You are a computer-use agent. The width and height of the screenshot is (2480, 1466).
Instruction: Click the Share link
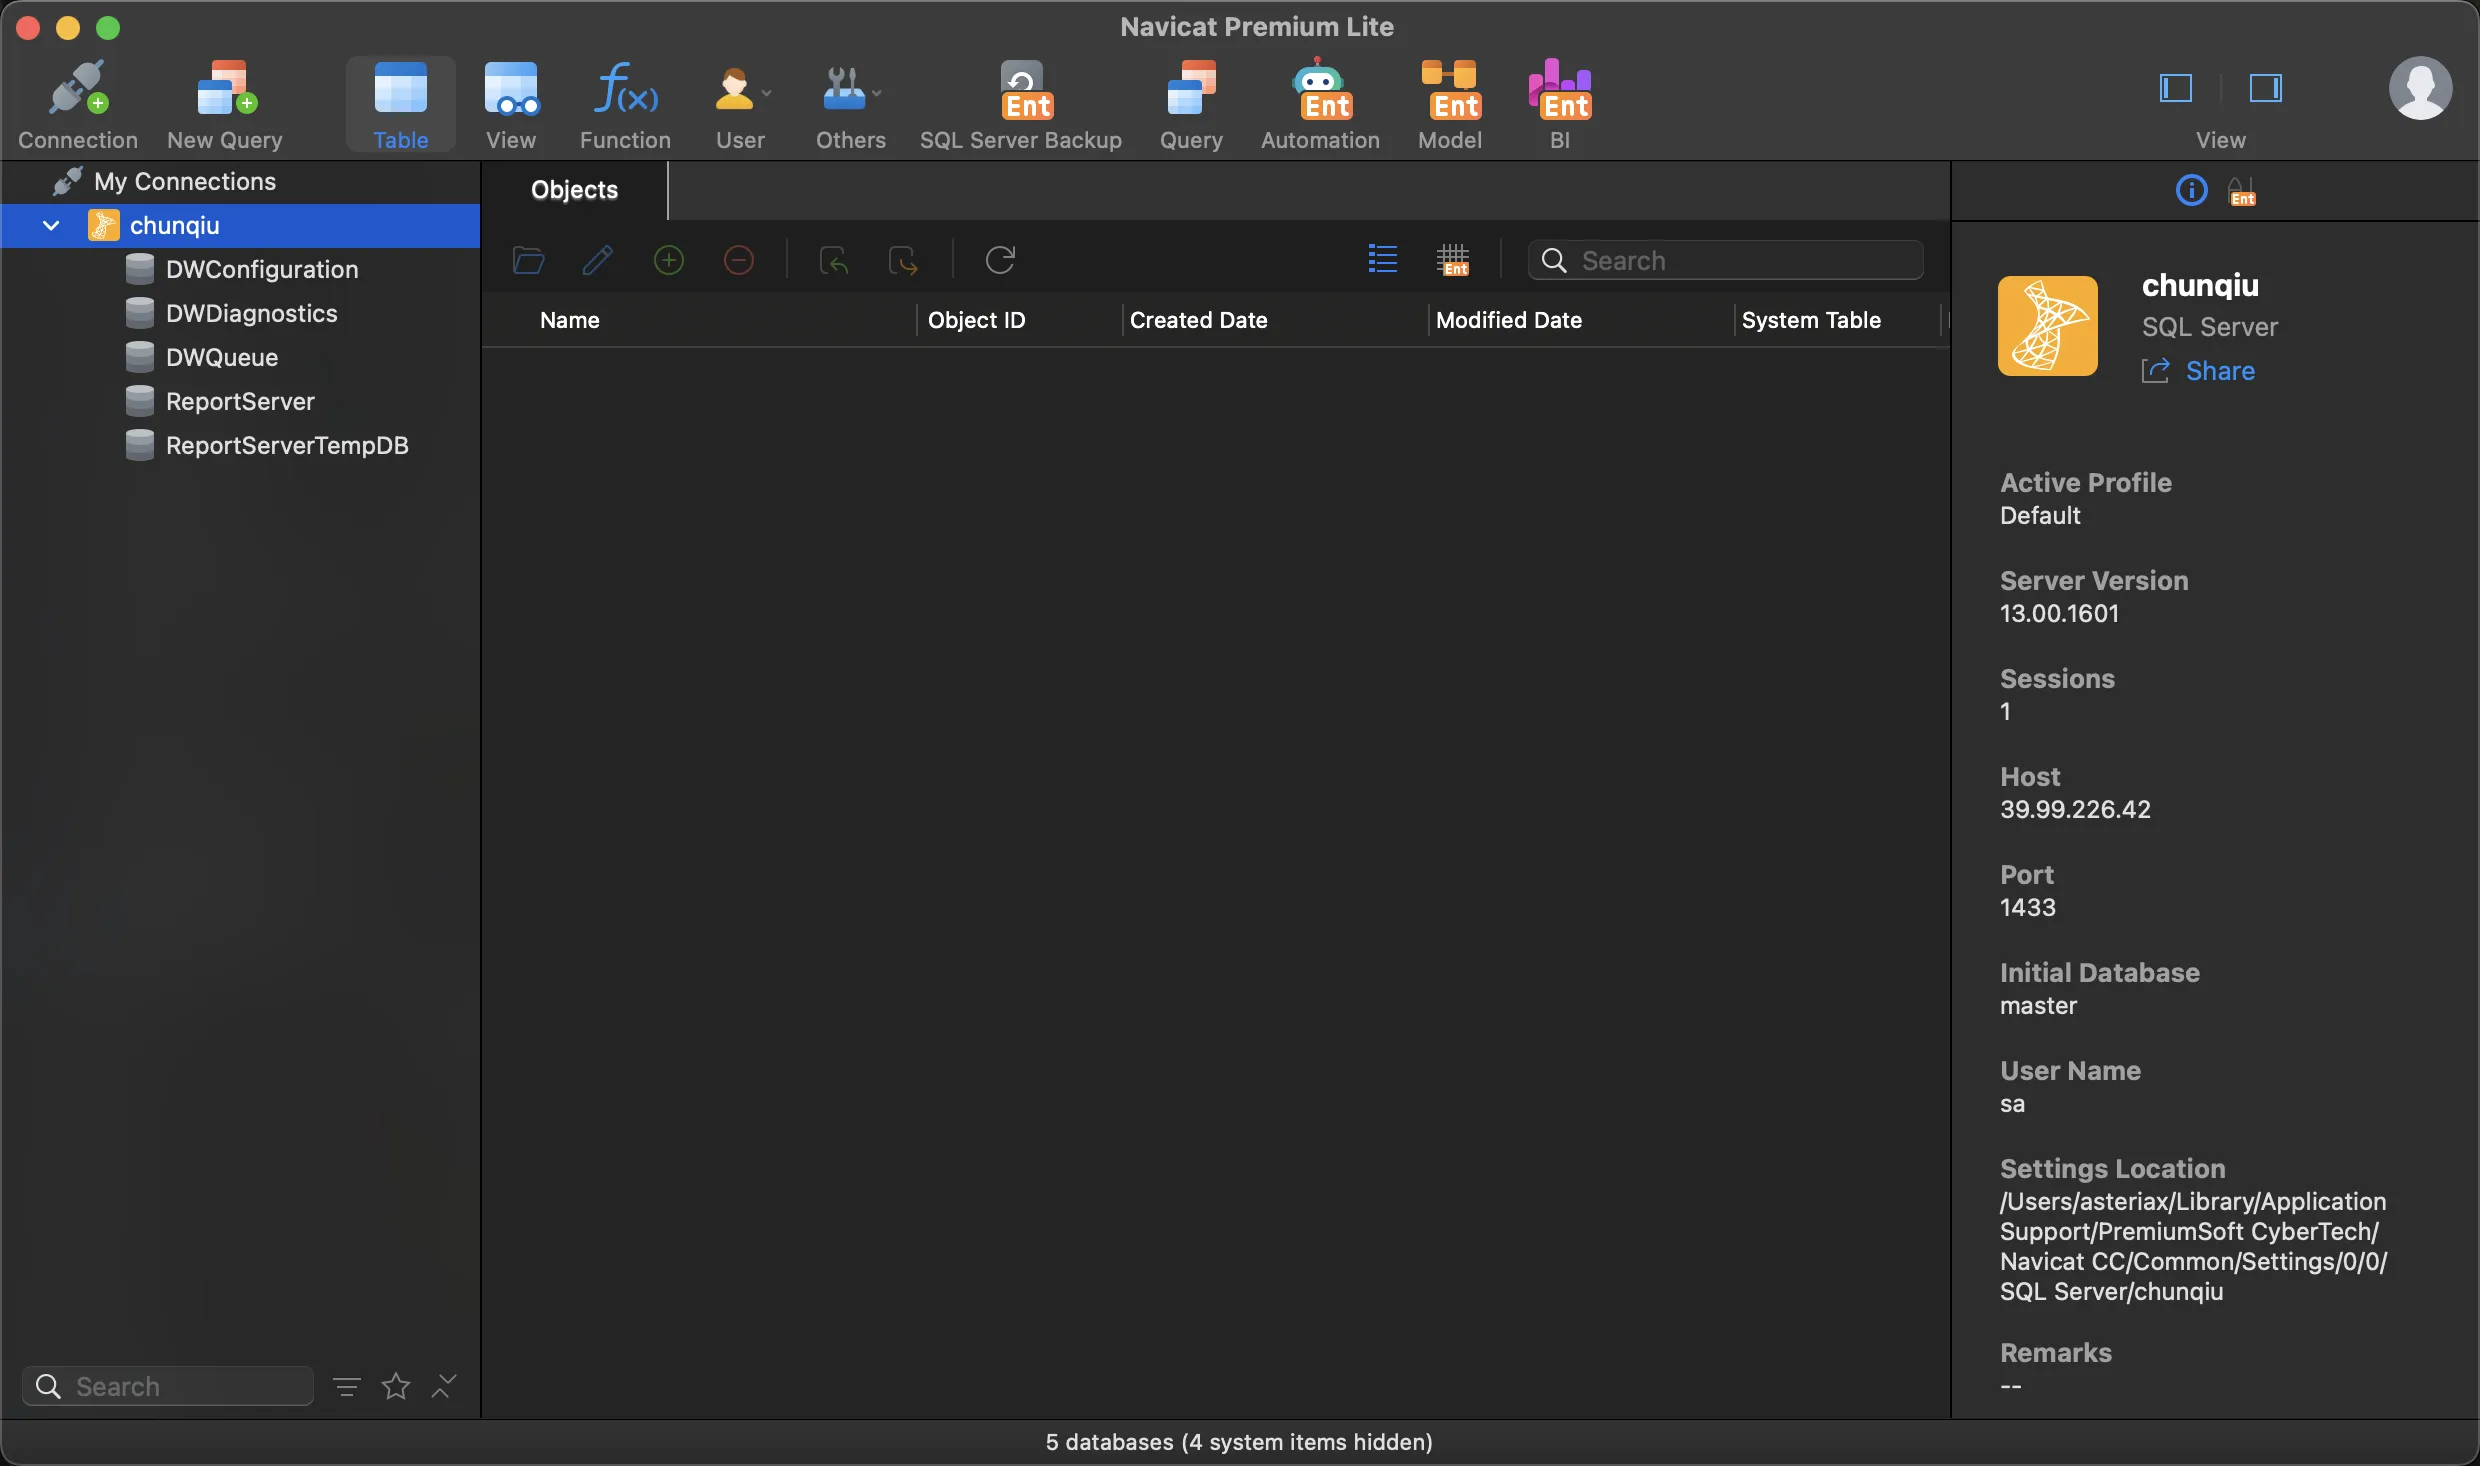pos(2219,371)
